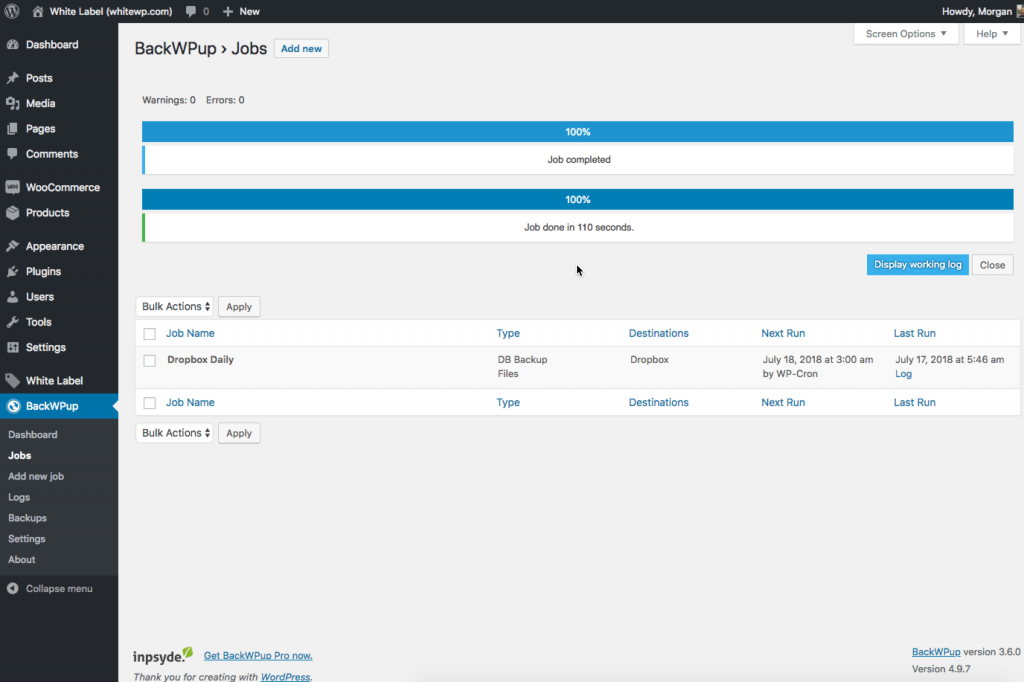
Task: Click the bottom Type footer header
Action: click(508, 402)
